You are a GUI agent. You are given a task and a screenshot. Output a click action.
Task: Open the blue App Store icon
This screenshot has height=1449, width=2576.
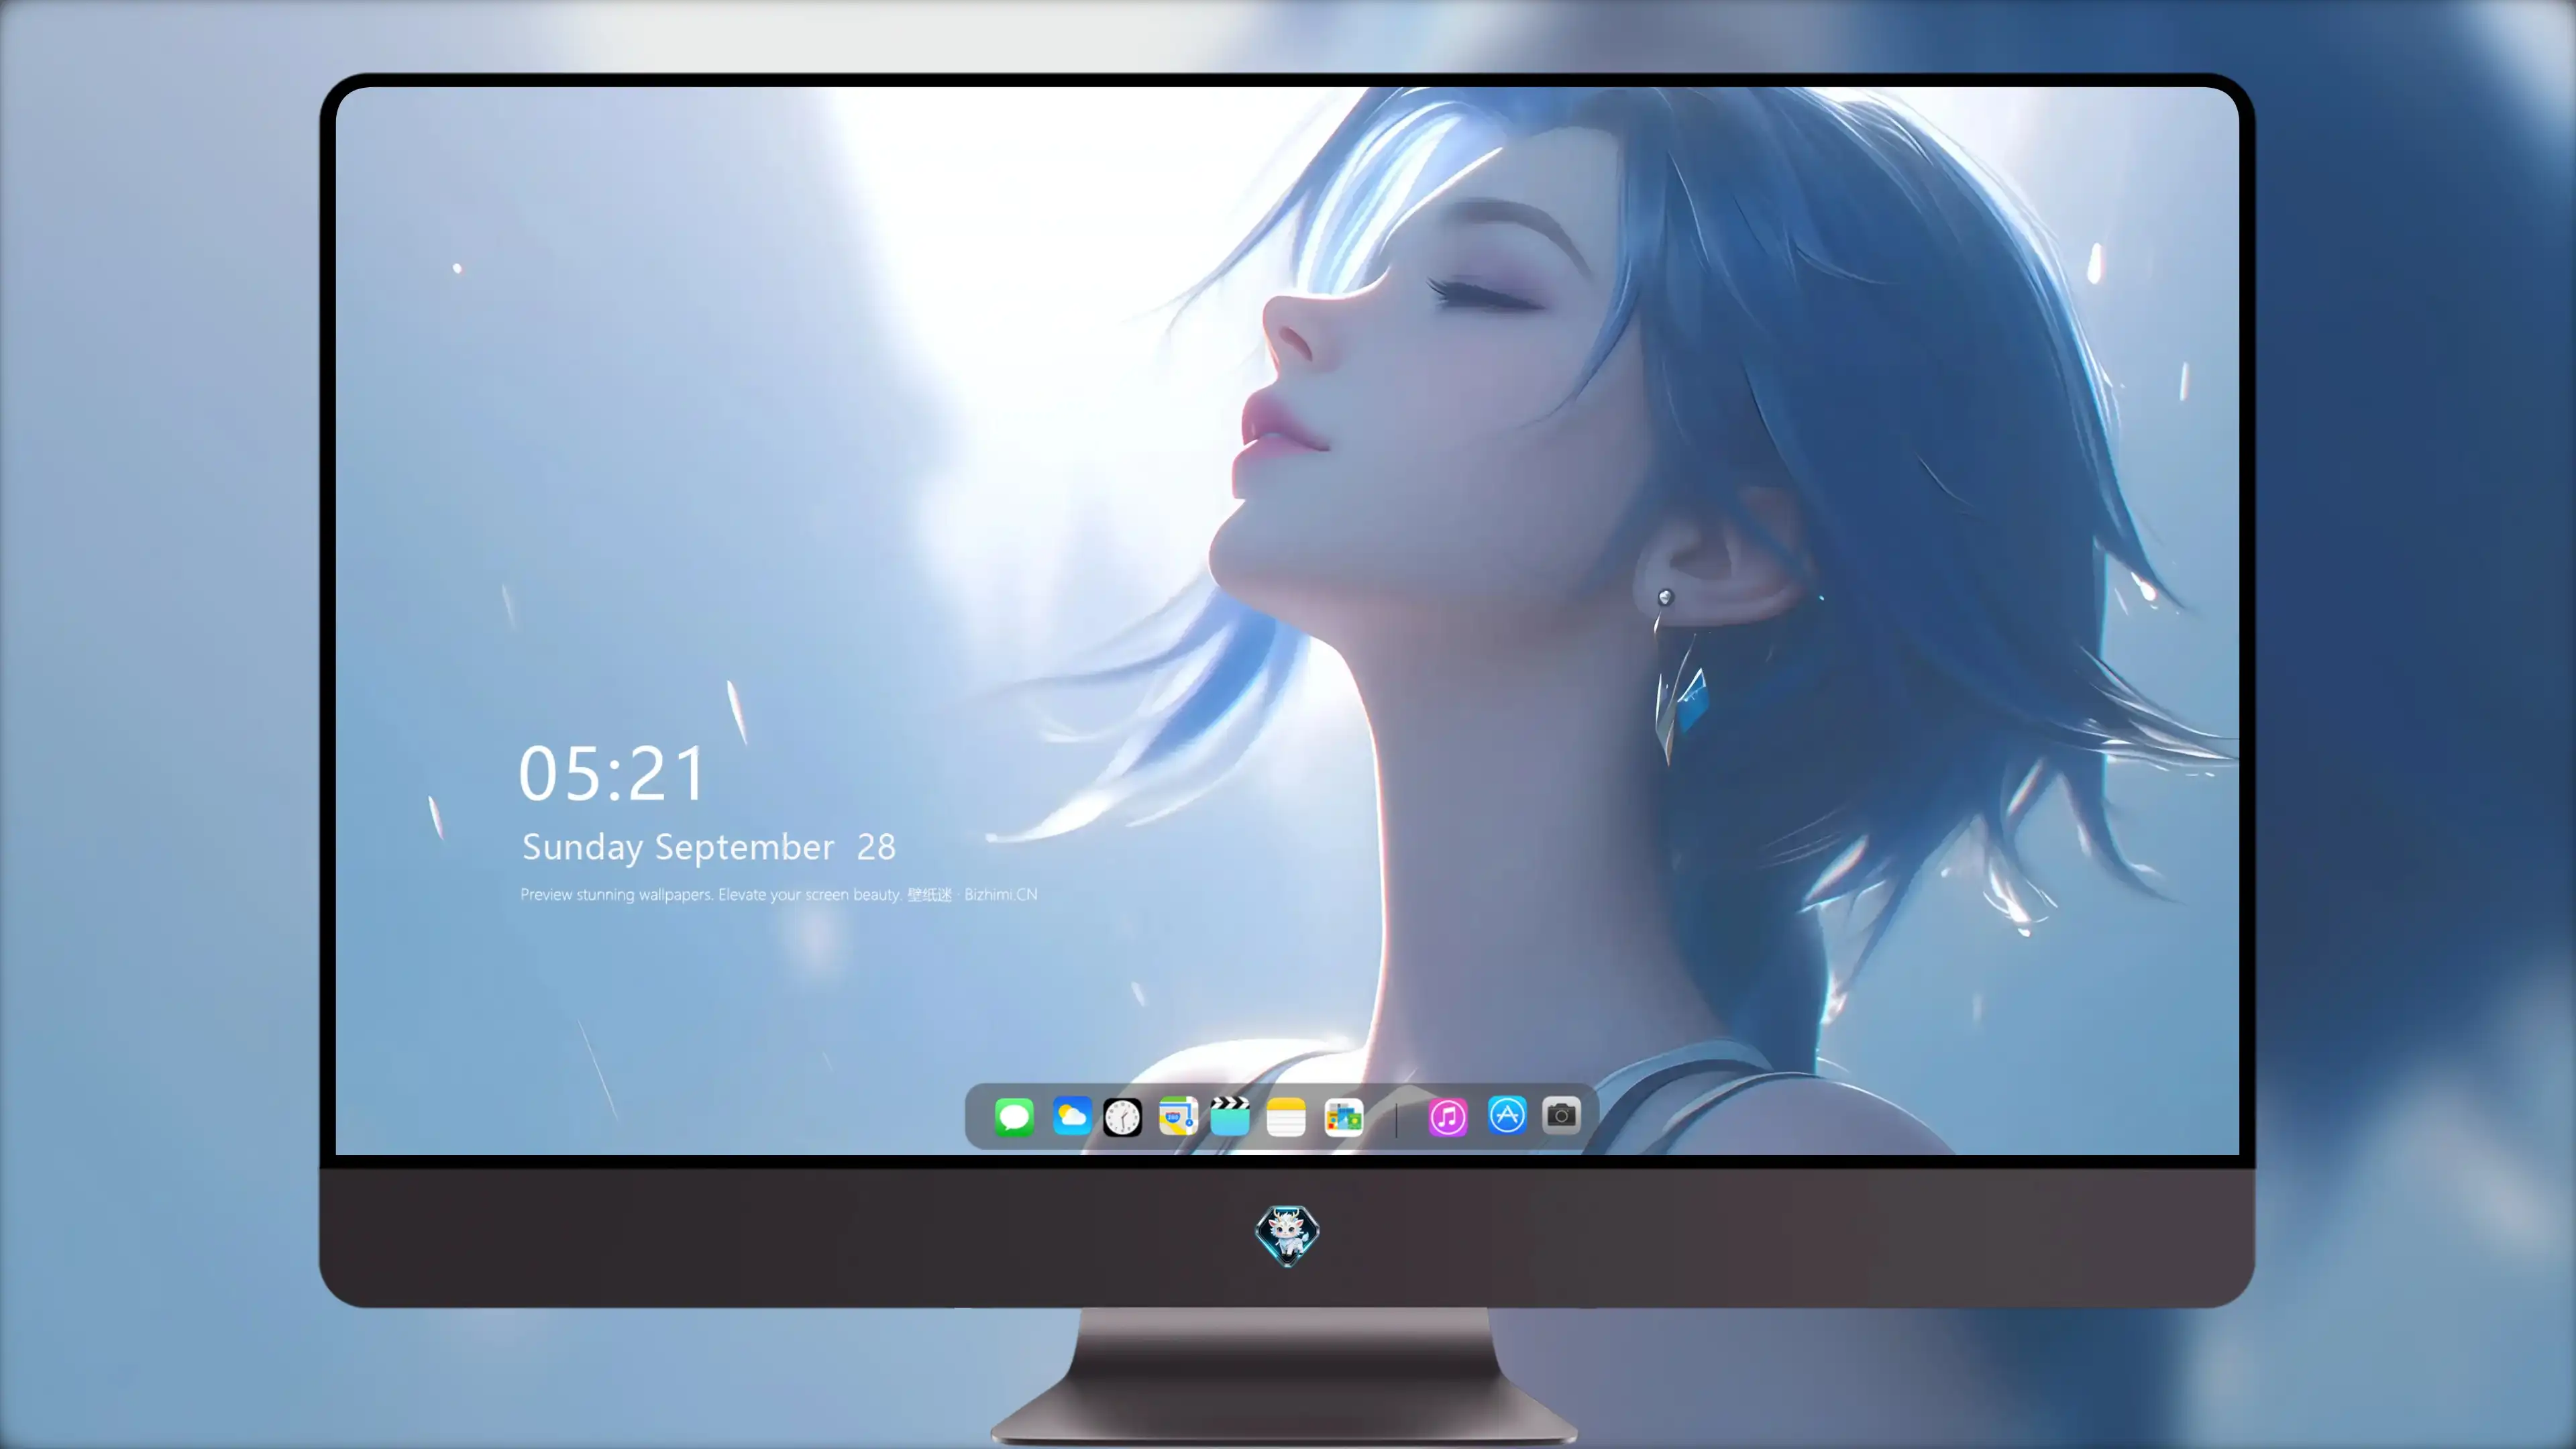(1507, 1115)
